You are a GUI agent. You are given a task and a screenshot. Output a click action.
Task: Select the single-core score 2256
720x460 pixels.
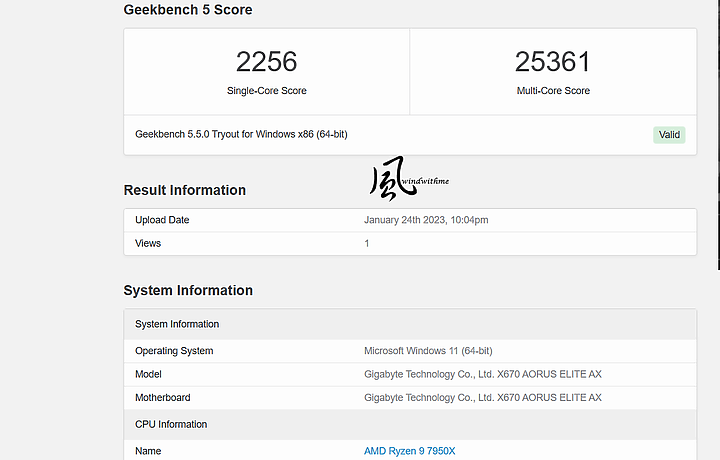click(266, 62)
